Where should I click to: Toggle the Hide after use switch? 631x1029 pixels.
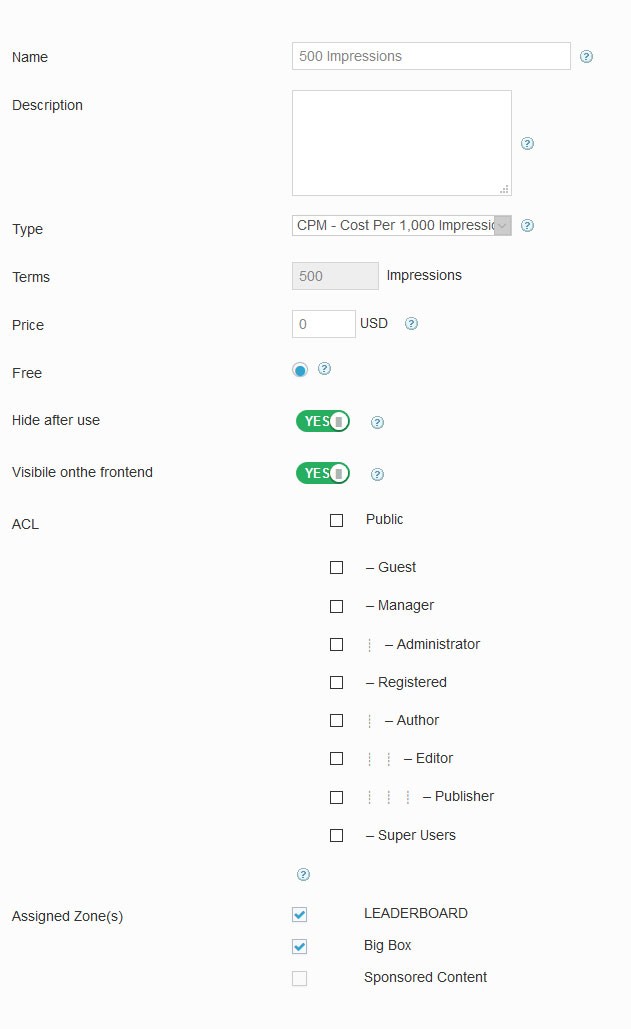pyautogui.click(x=323, y=421)
